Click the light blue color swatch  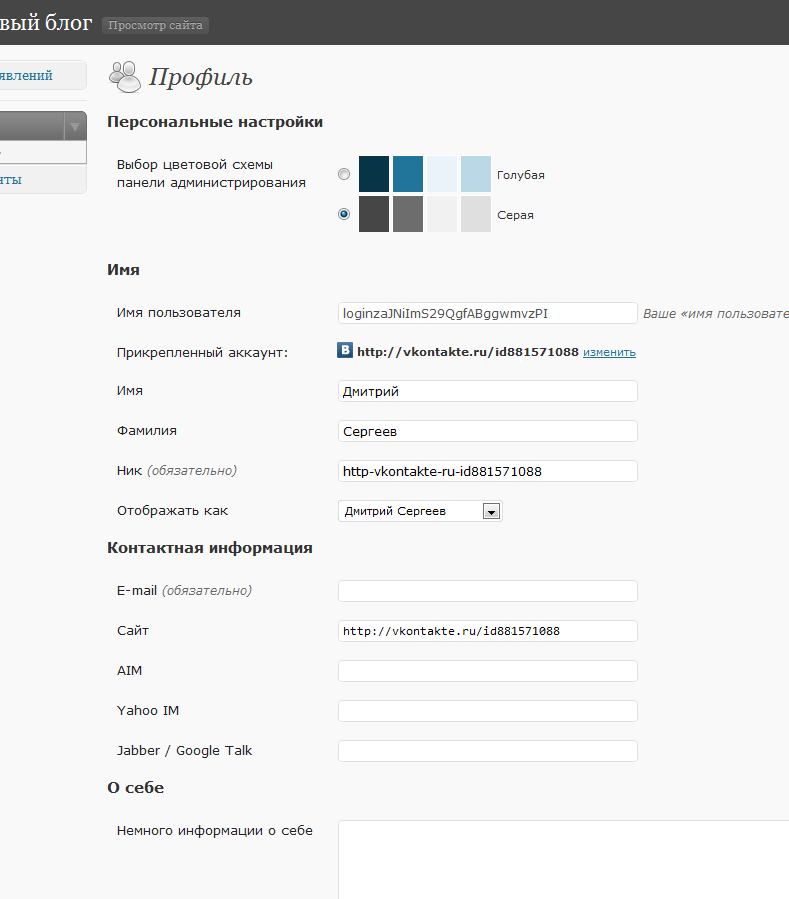[x=476, y=174]
